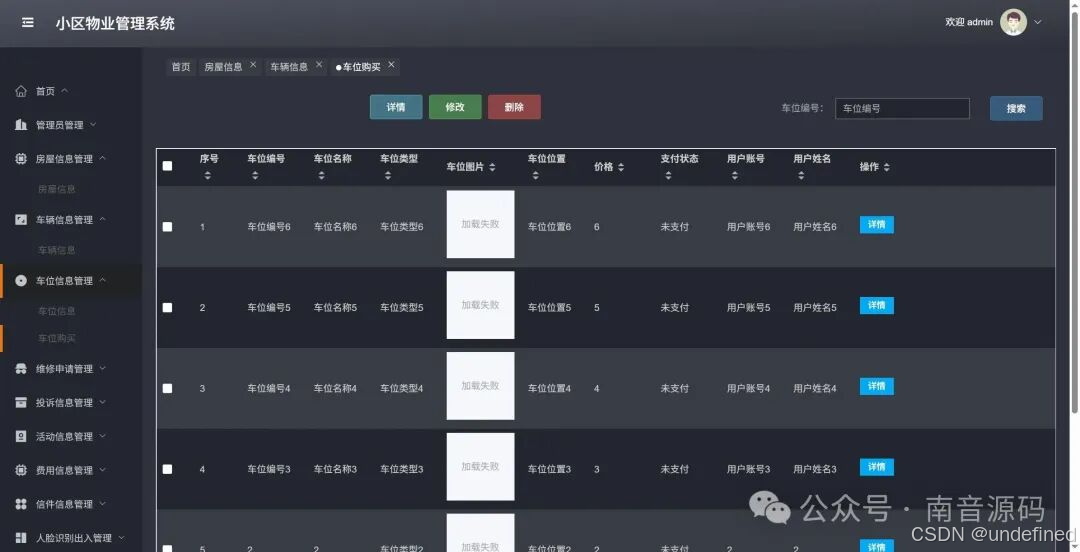The width and height of the screenshot is (1080, 552).
Task: Check the select-all header checkbox
Action: [167, 166]
